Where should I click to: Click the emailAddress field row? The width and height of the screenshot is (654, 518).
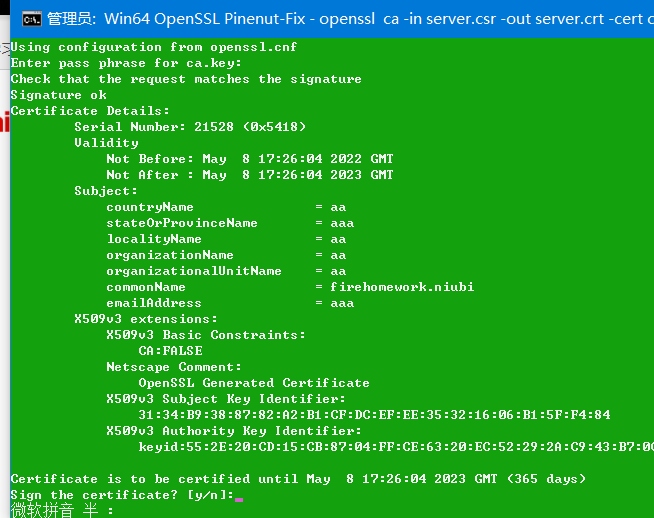tap(230, 303)
